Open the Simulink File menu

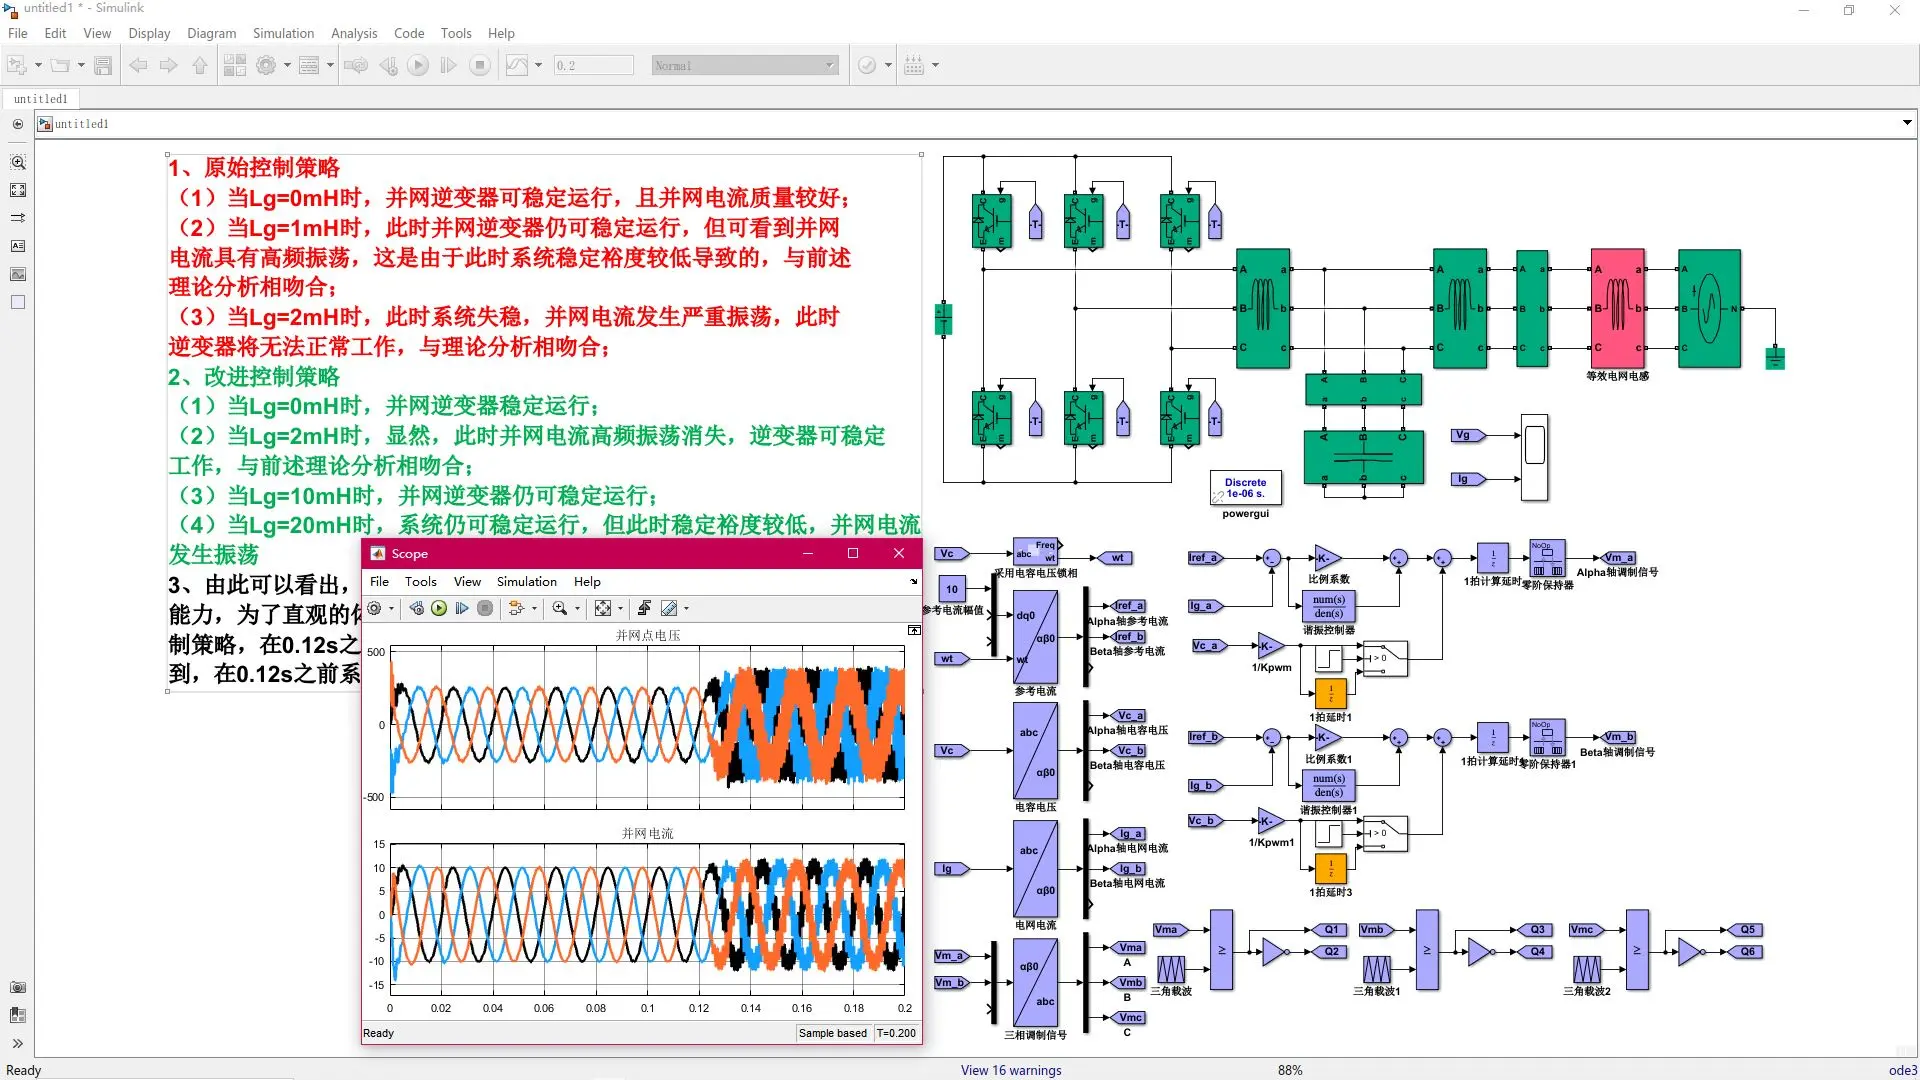point(18,33)
